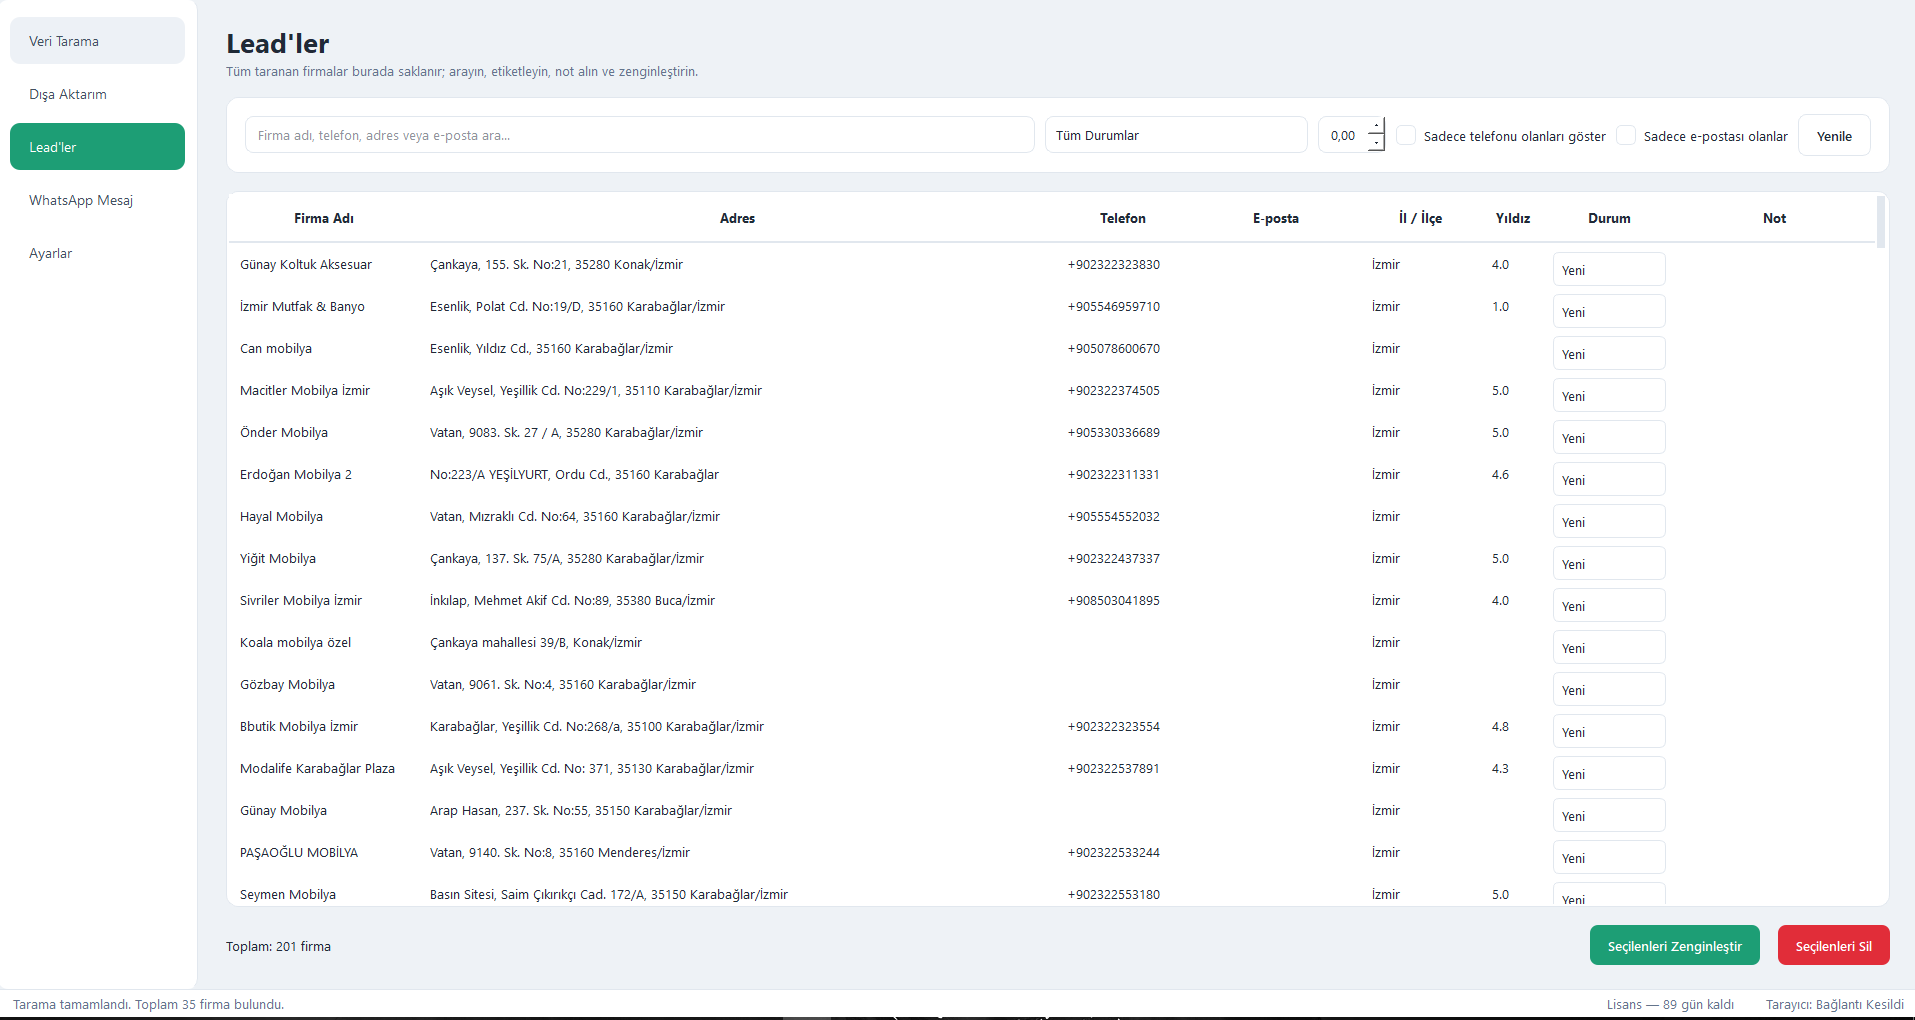This screenshot has height=1020, width=1915.
Task: Decrease the minimum star rating stepper
Action: pyautogui.click(x=1376, y=143)
